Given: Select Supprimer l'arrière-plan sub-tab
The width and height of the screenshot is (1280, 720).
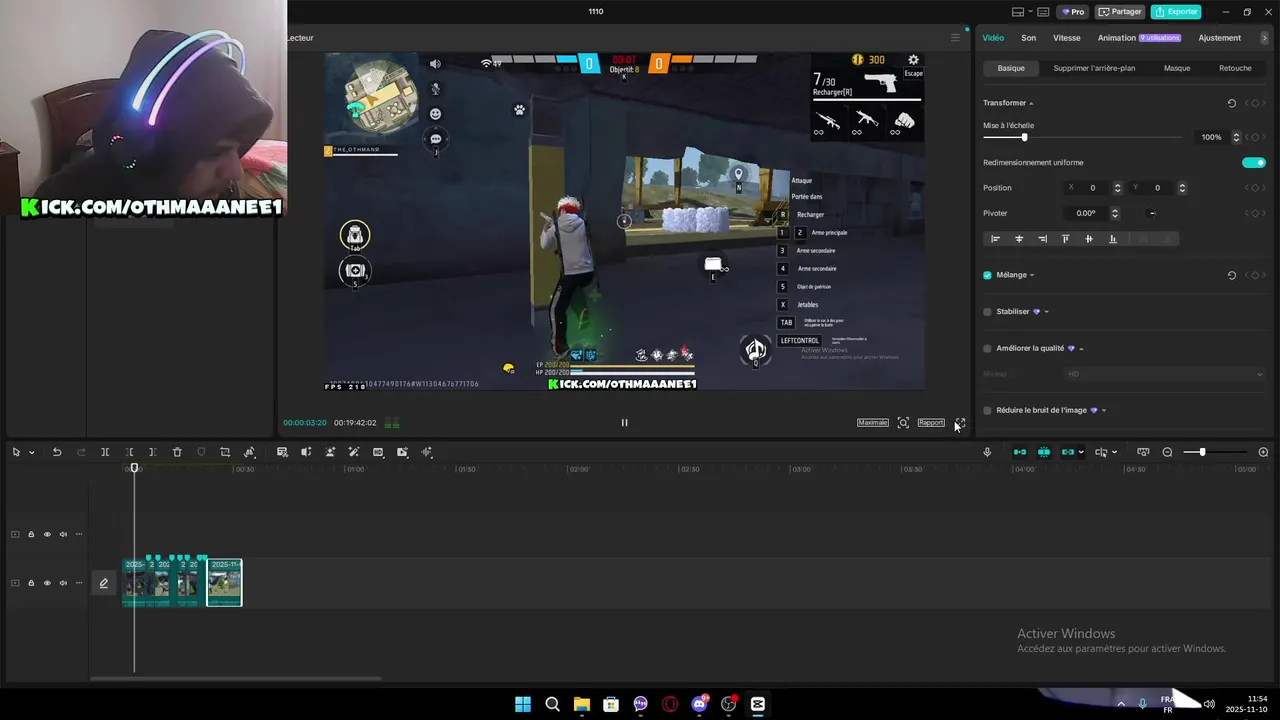Looking at the screenshot, I should pyautogui.click(x=1094, y=68).
